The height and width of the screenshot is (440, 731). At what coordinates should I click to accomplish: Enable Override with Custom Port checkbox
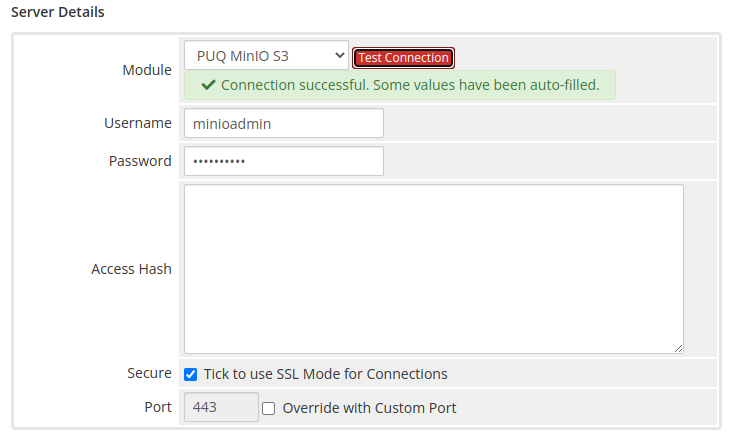tap(269, 408)
